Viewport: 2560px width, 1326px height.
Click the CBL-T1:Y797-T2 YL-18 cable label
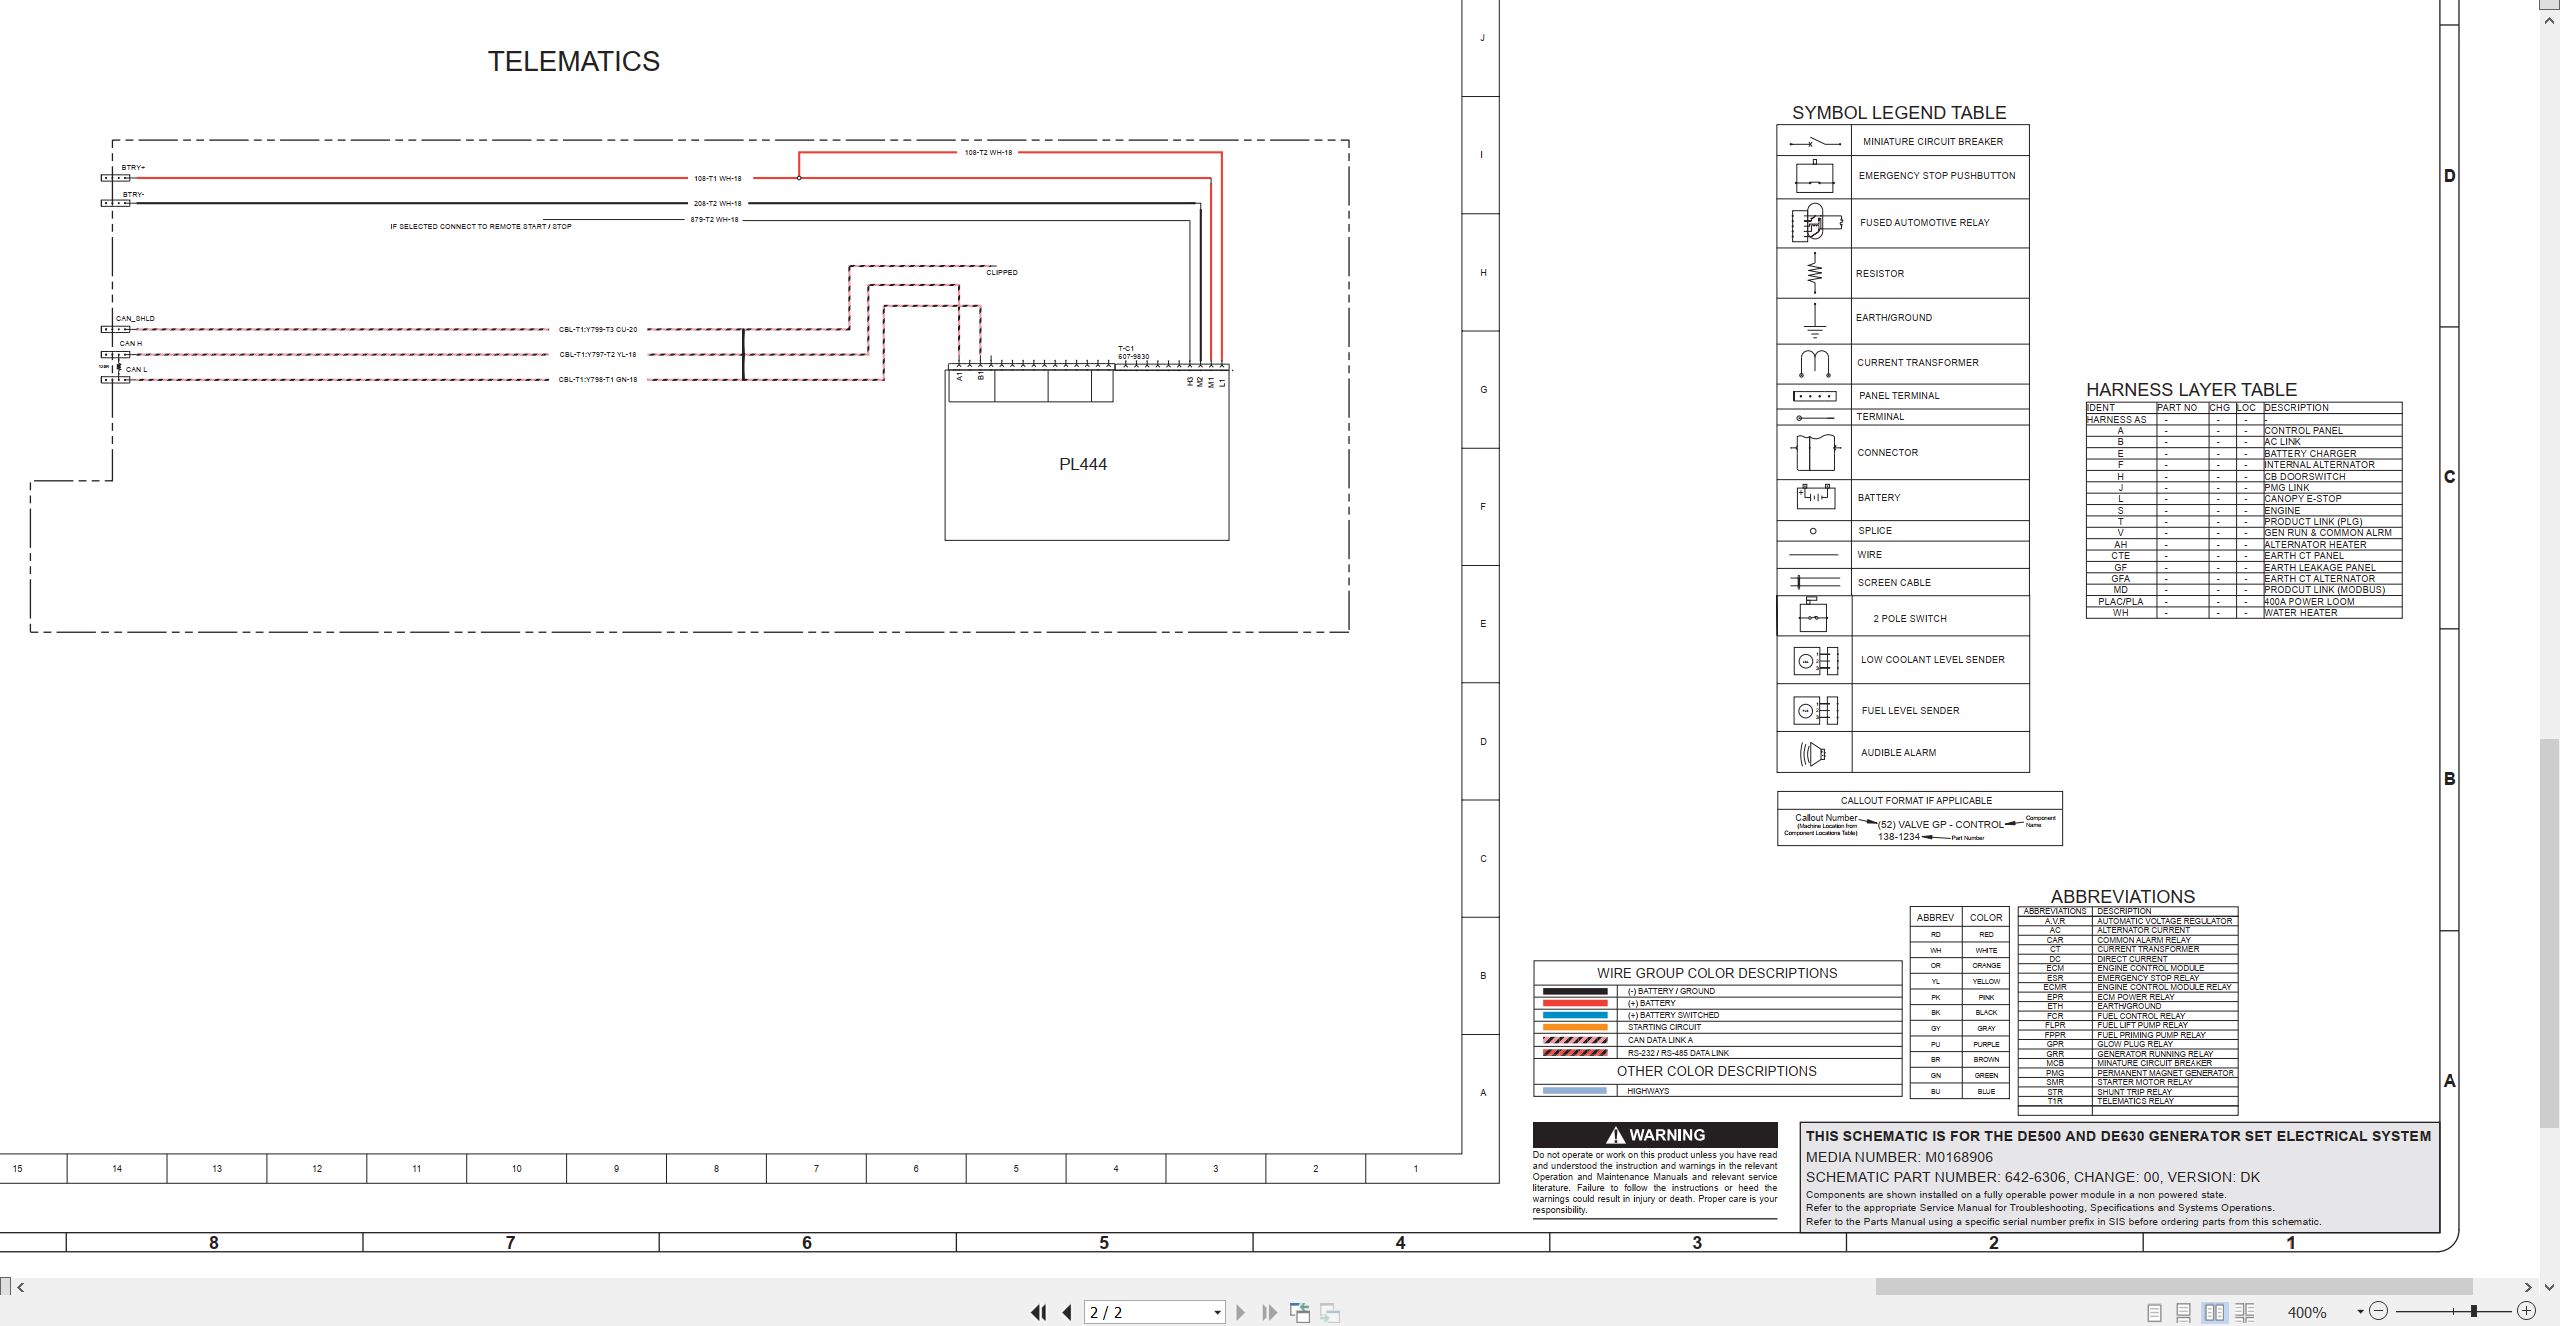pos(598,355)
